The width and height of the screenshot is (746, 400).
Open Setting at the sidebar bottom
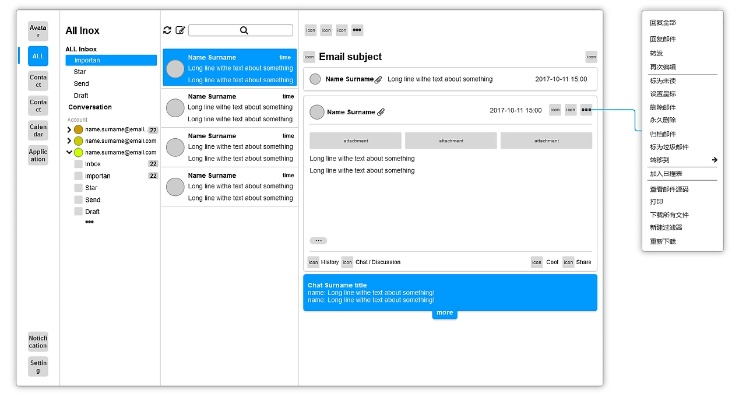click(37, 367)
